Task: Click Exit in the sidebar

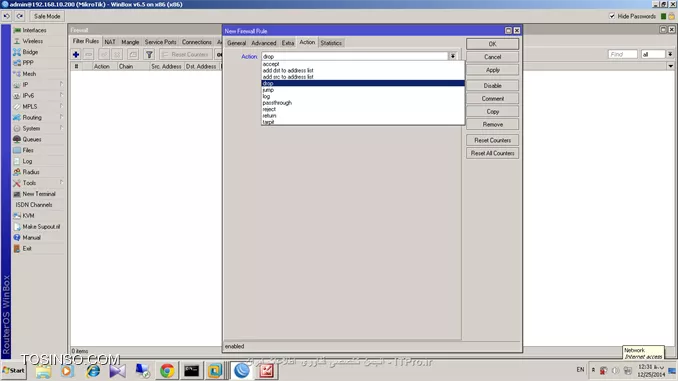Action: [x=27, y=249]
